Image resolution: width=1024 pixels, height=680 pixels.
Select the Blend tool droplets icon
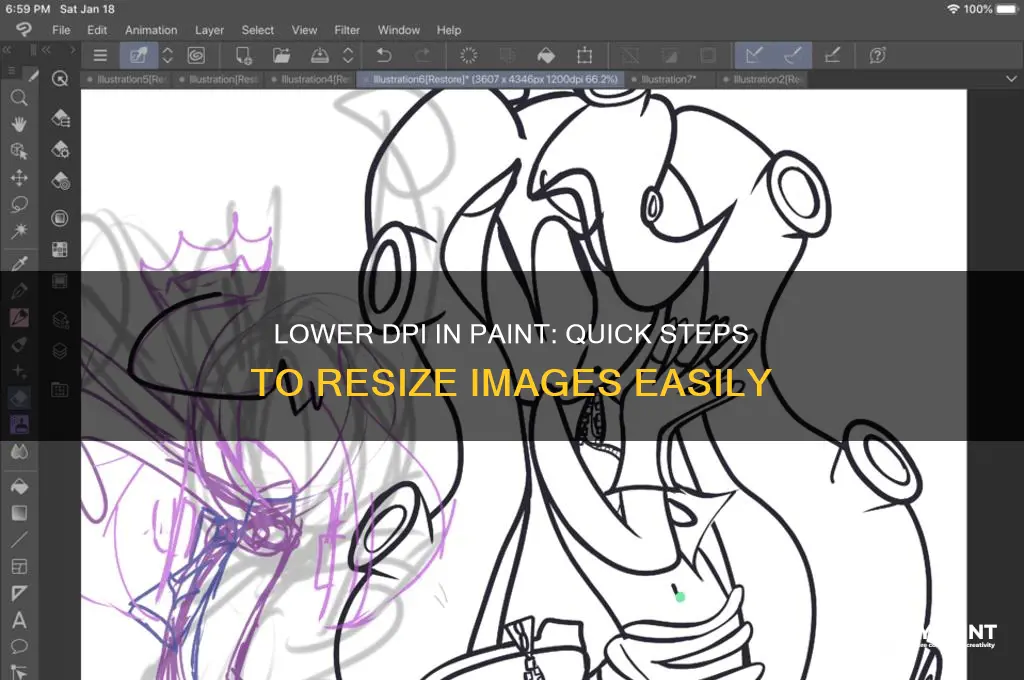click(19, 452)
